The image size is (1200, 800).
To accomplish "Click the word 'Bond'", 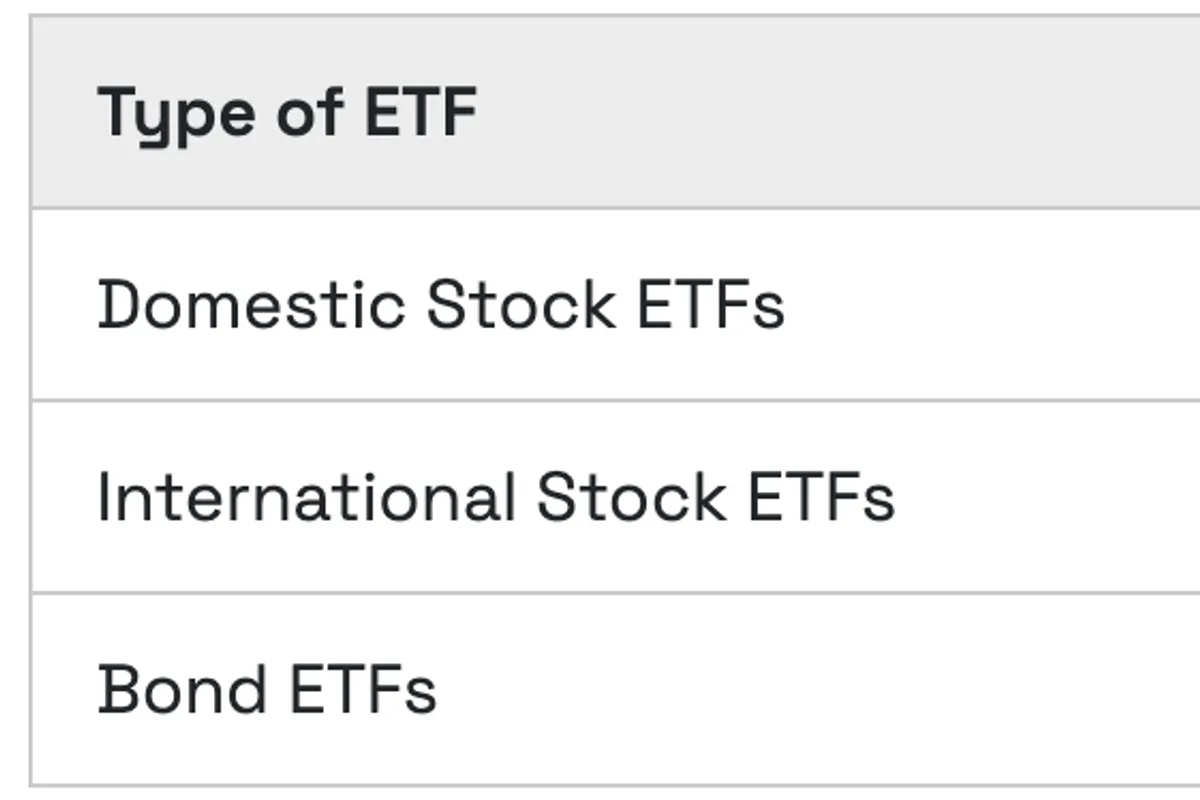I will click(x=182, y=689).
